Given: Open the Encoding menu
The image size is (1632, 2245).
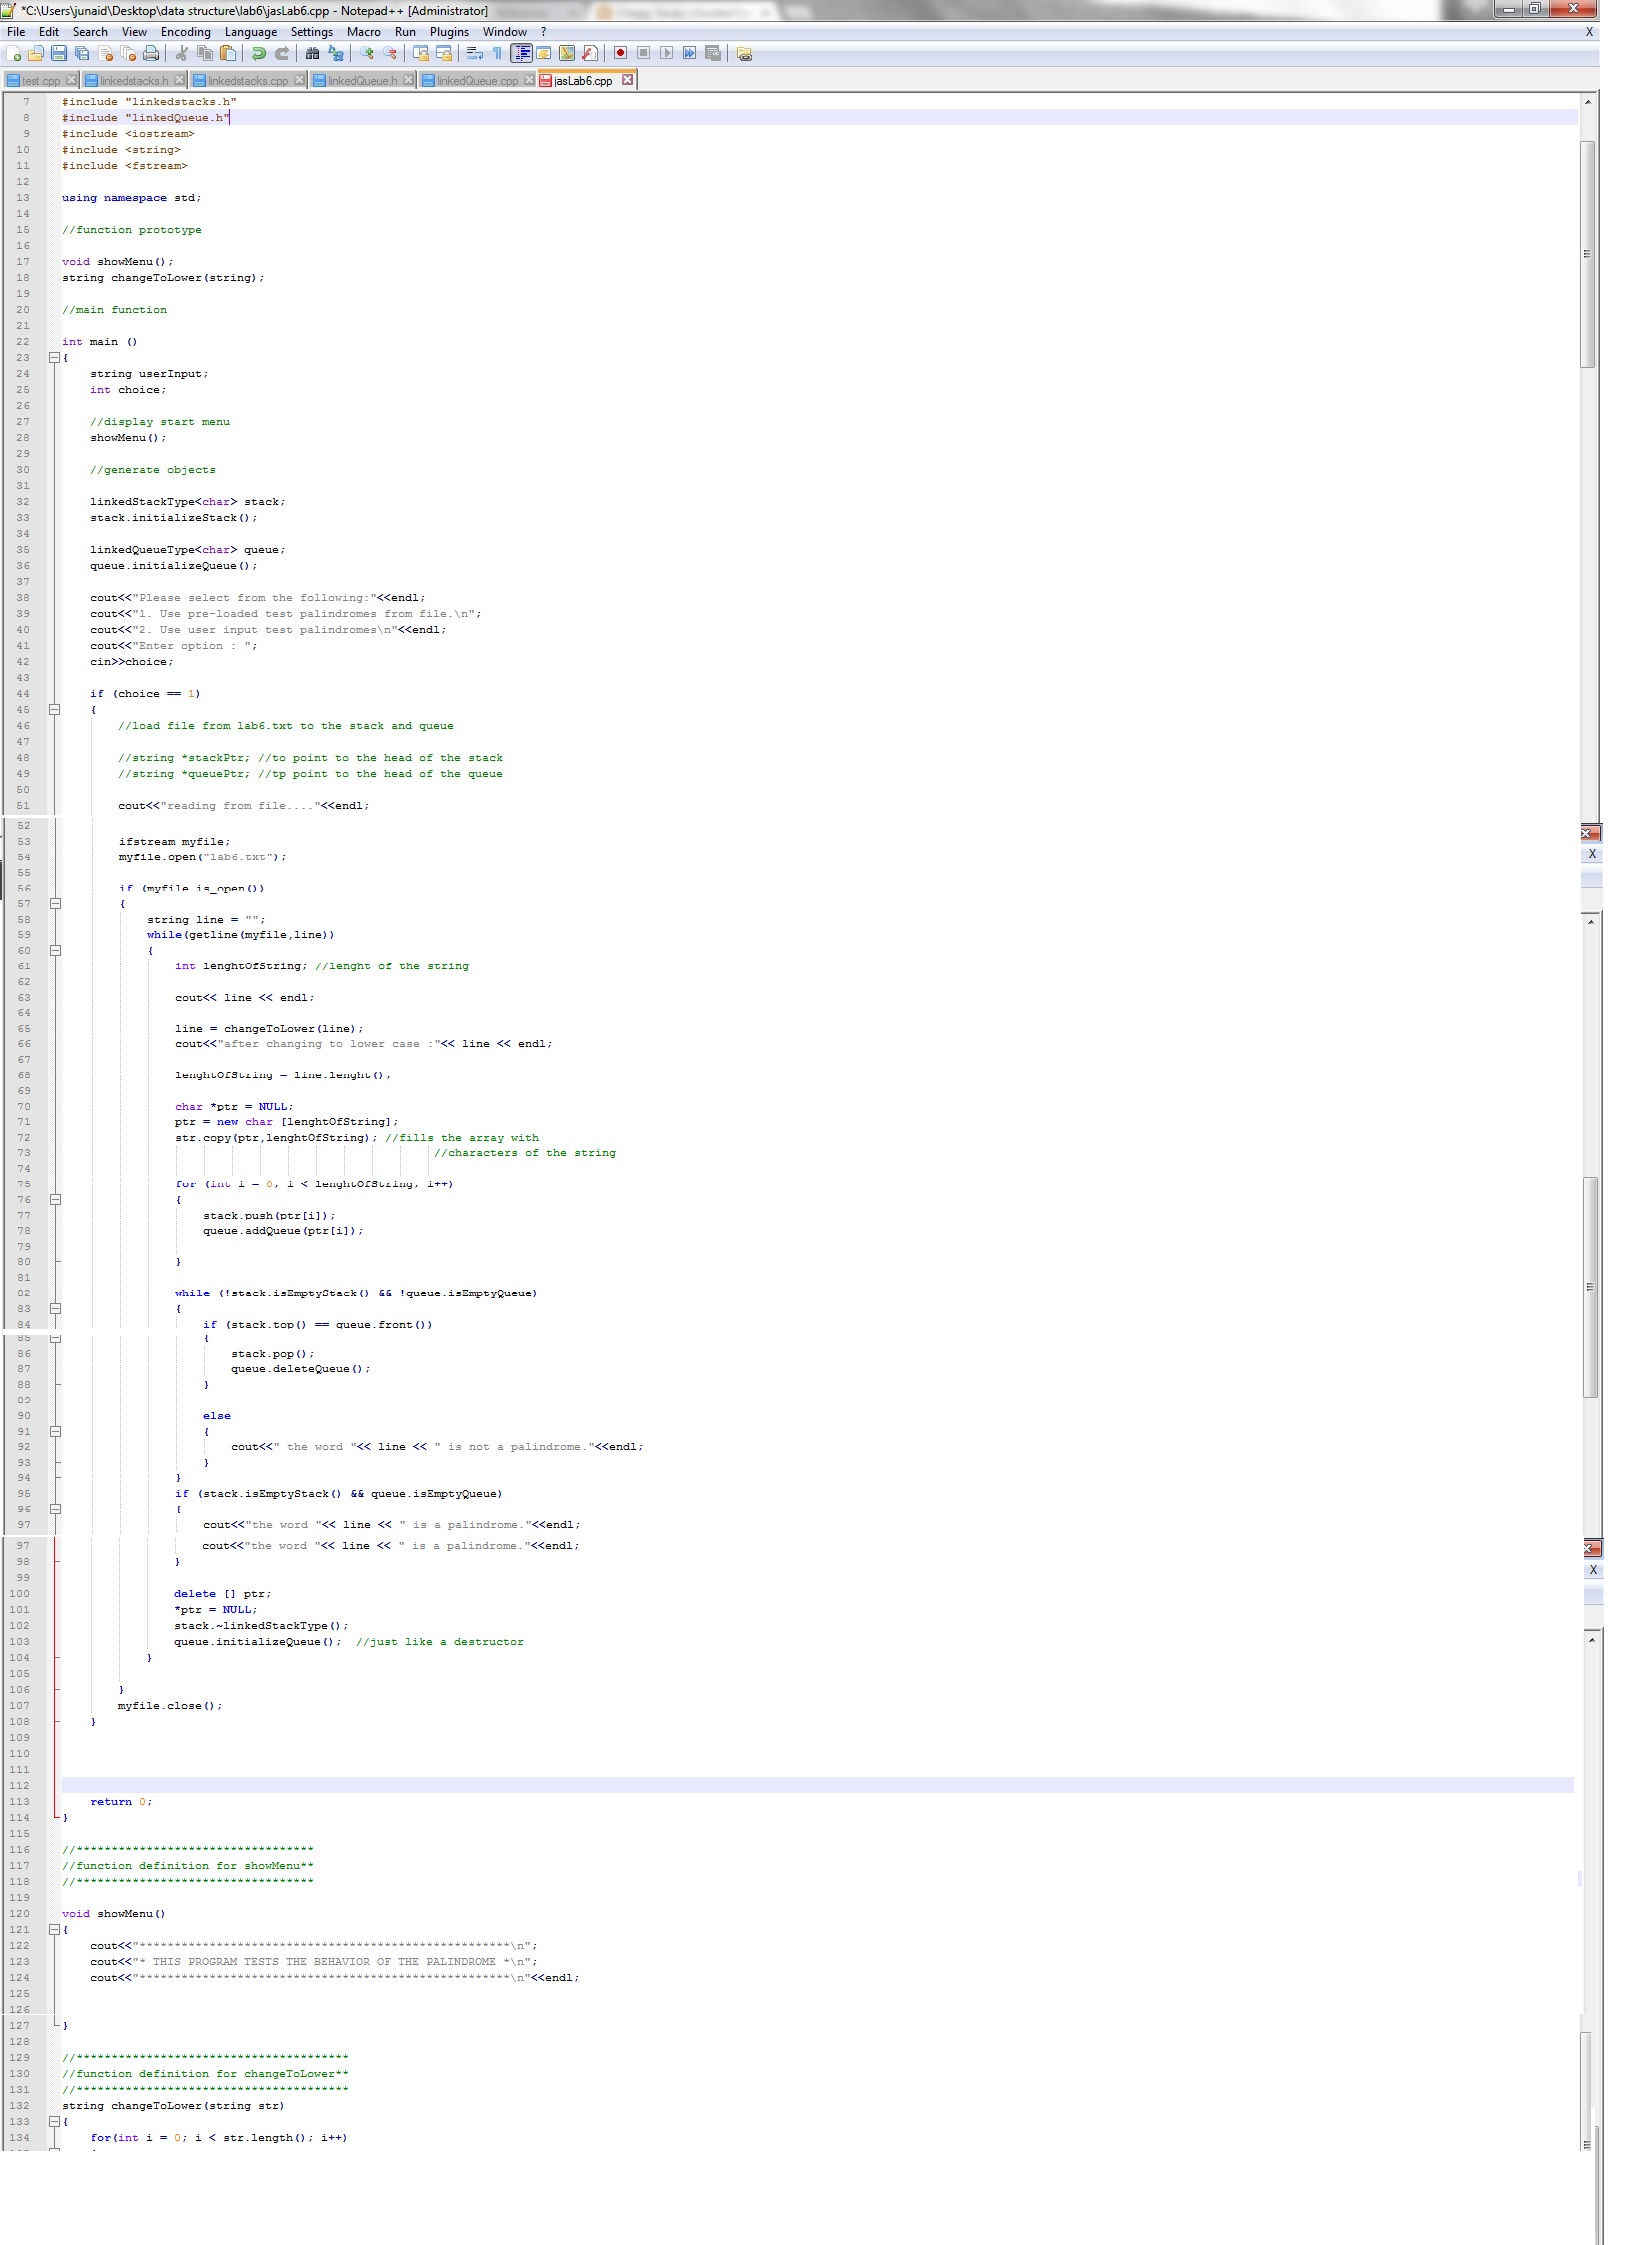Looking at the screenshot, I should click(186, 32).
